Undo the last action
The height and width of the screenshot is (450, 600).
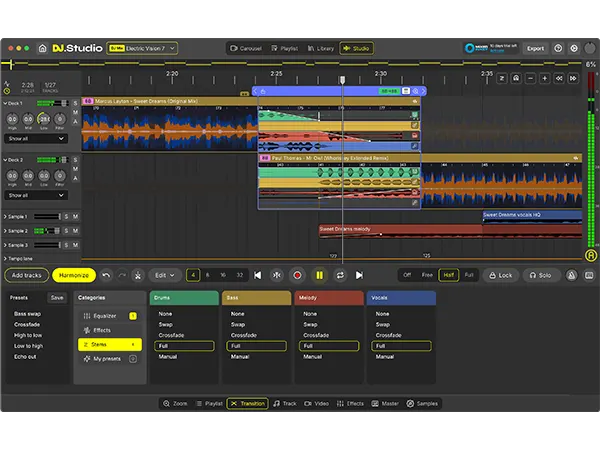pos(106,275)
